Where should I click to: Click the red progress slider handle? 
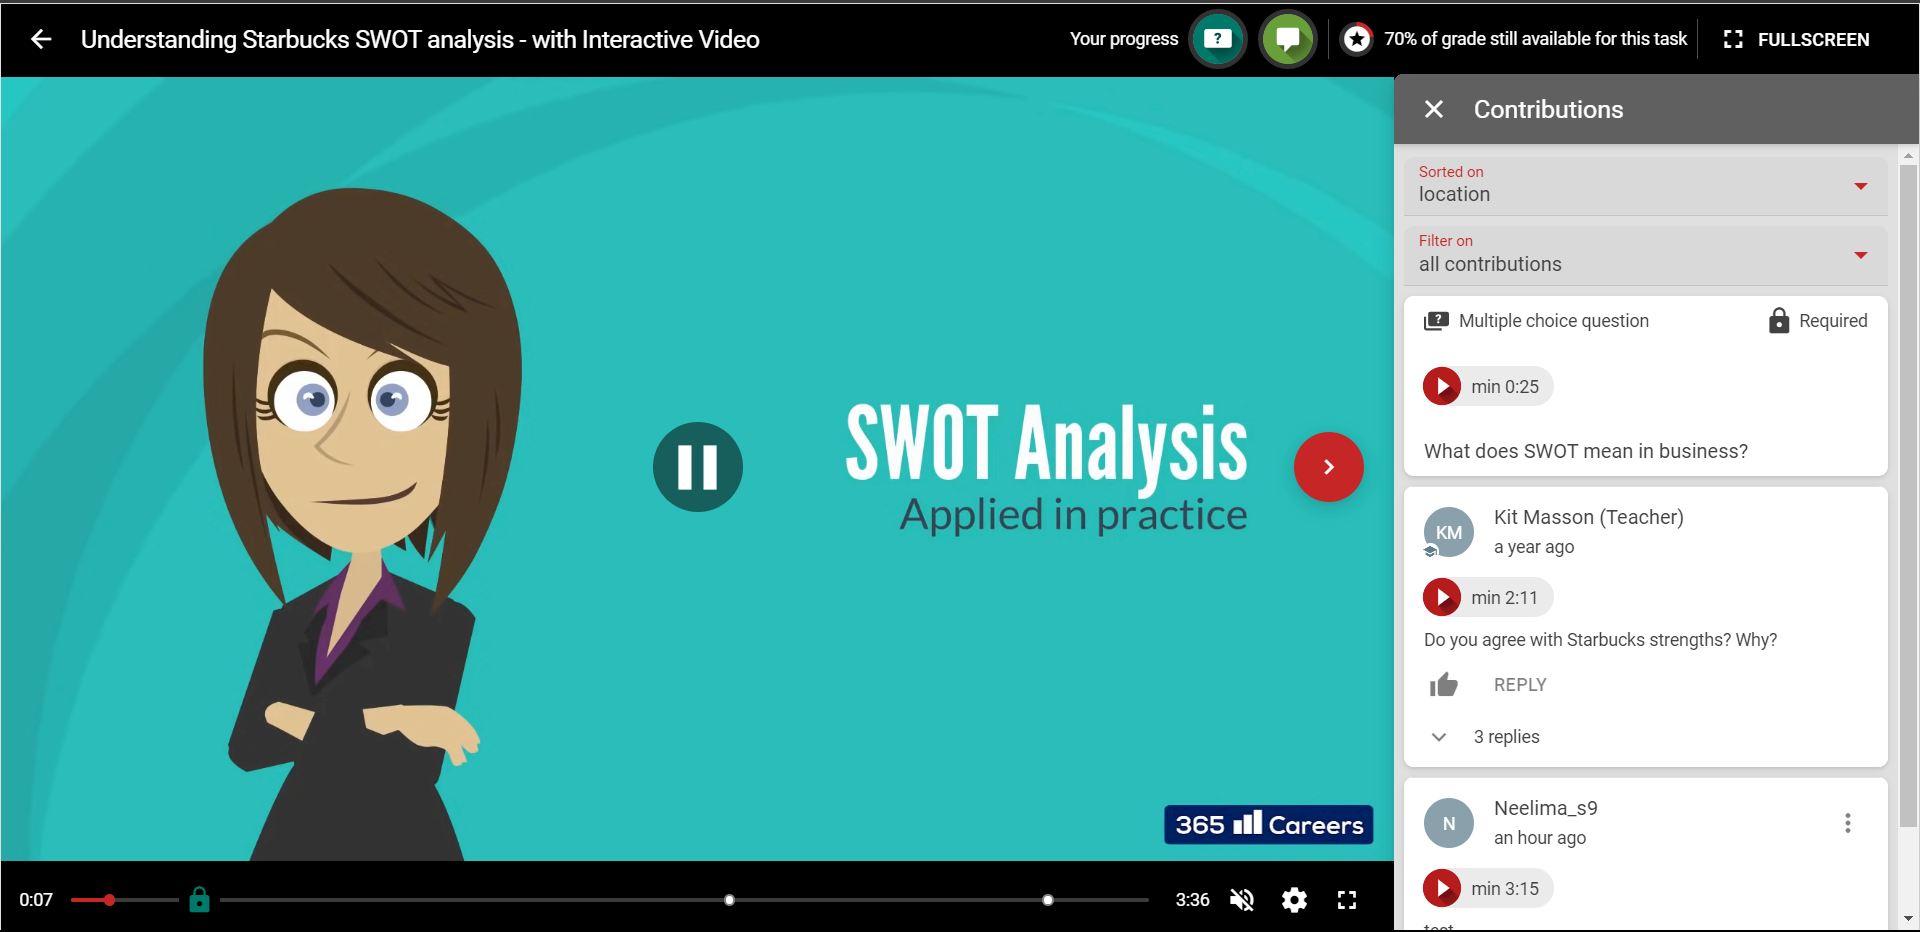pyautogui.click(x=109, y=900)
